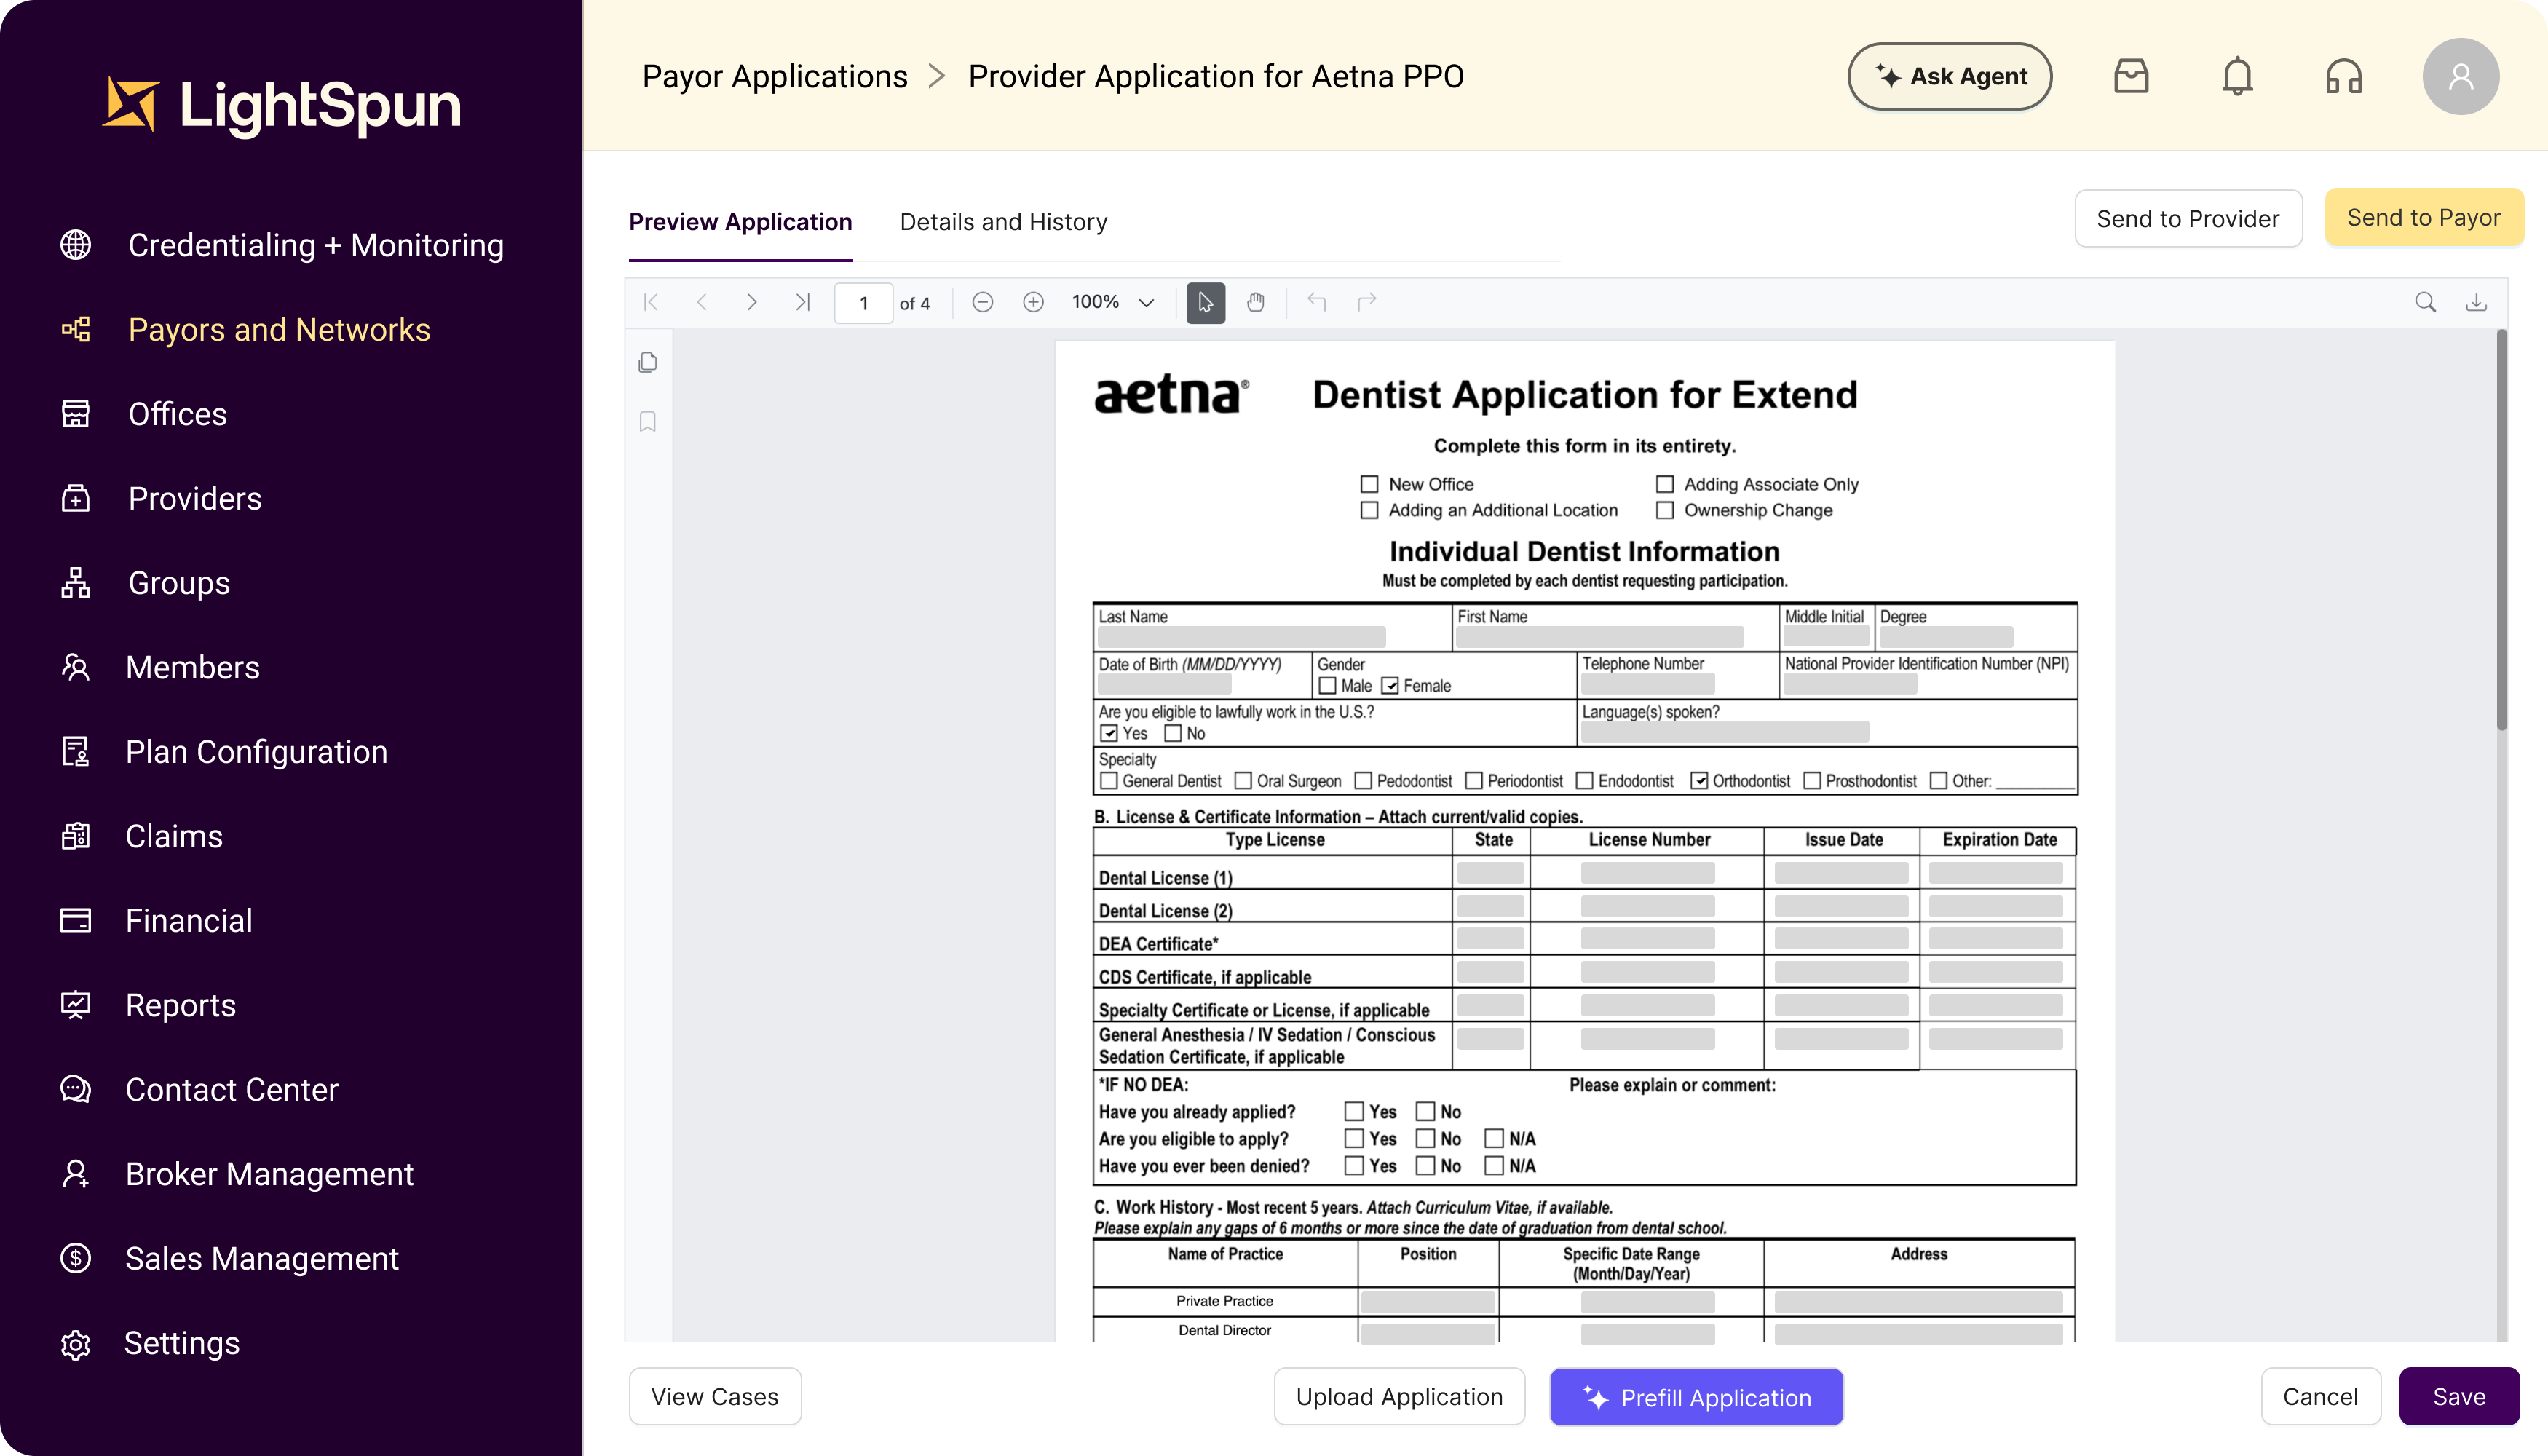The height and width of the screenshot is (1456, 2548).
Task: Uncheck the Orthodontist specialty box
Action: 1699,781
